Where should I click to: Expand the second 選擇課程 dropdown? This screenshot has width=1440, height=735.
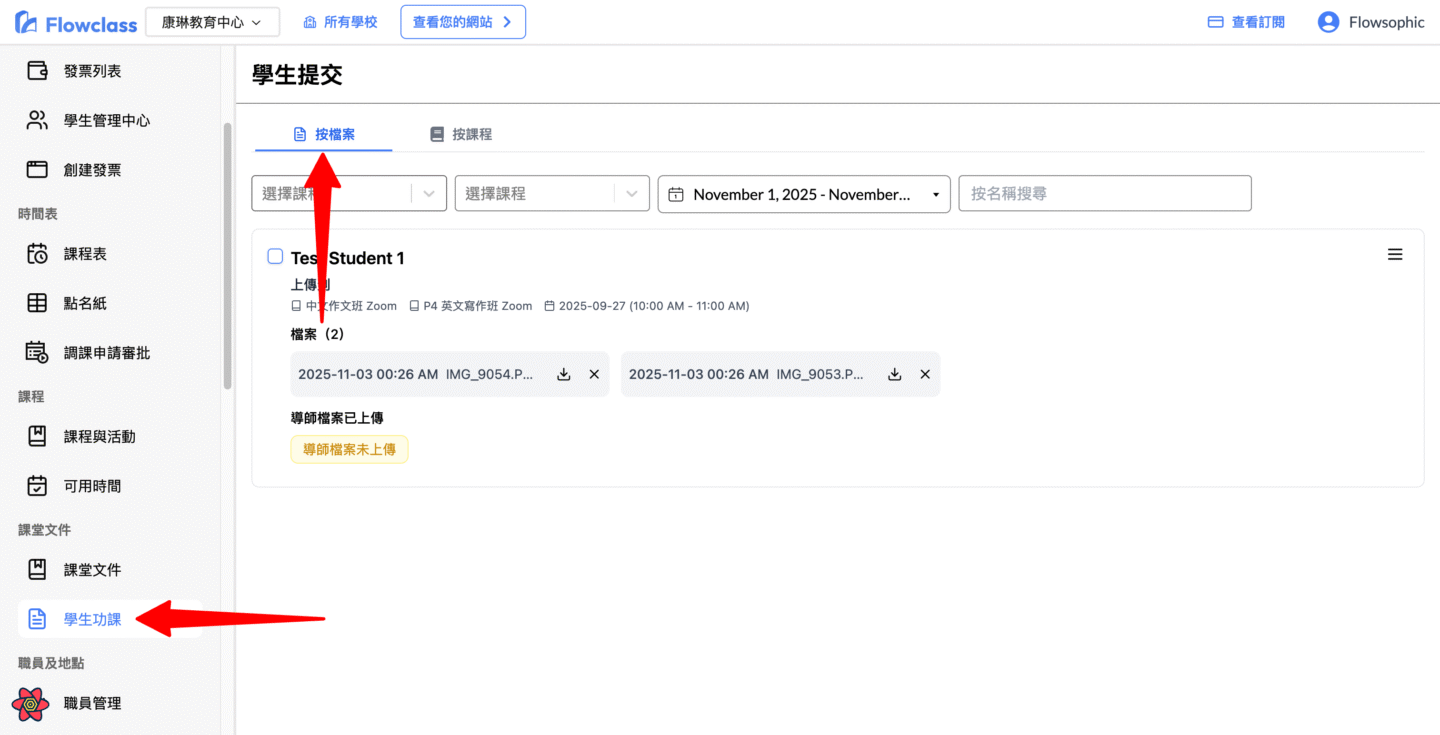[551, 194]
